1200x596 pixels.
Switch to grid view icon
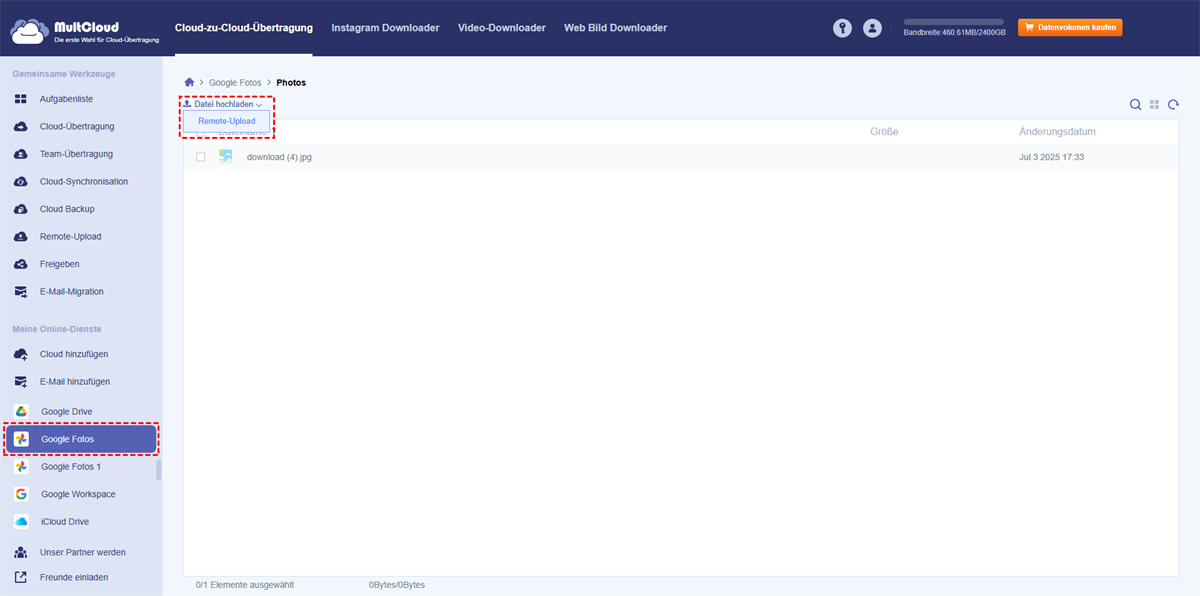(1155, 104)
